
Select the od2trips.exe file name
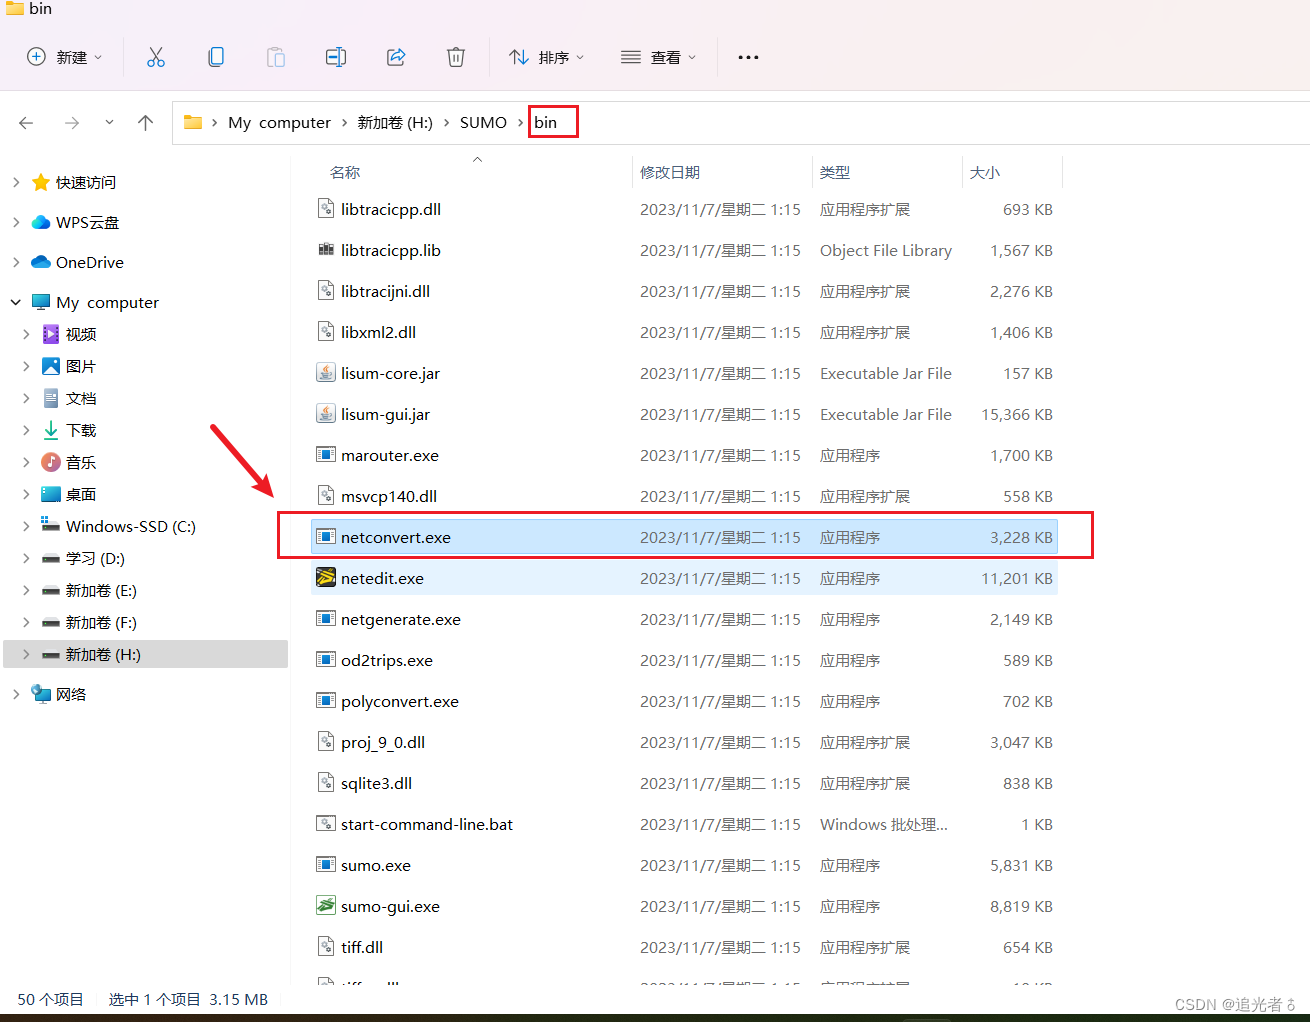tap(387, 661)
